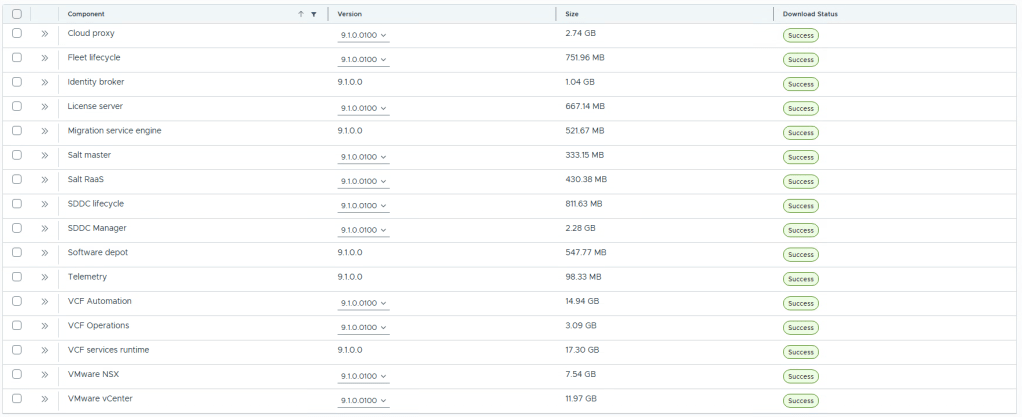Check the VCF Operations row checkbox
Image resolution: width=1022 pixels, height=417 pixels.
[x=17, y=325]
